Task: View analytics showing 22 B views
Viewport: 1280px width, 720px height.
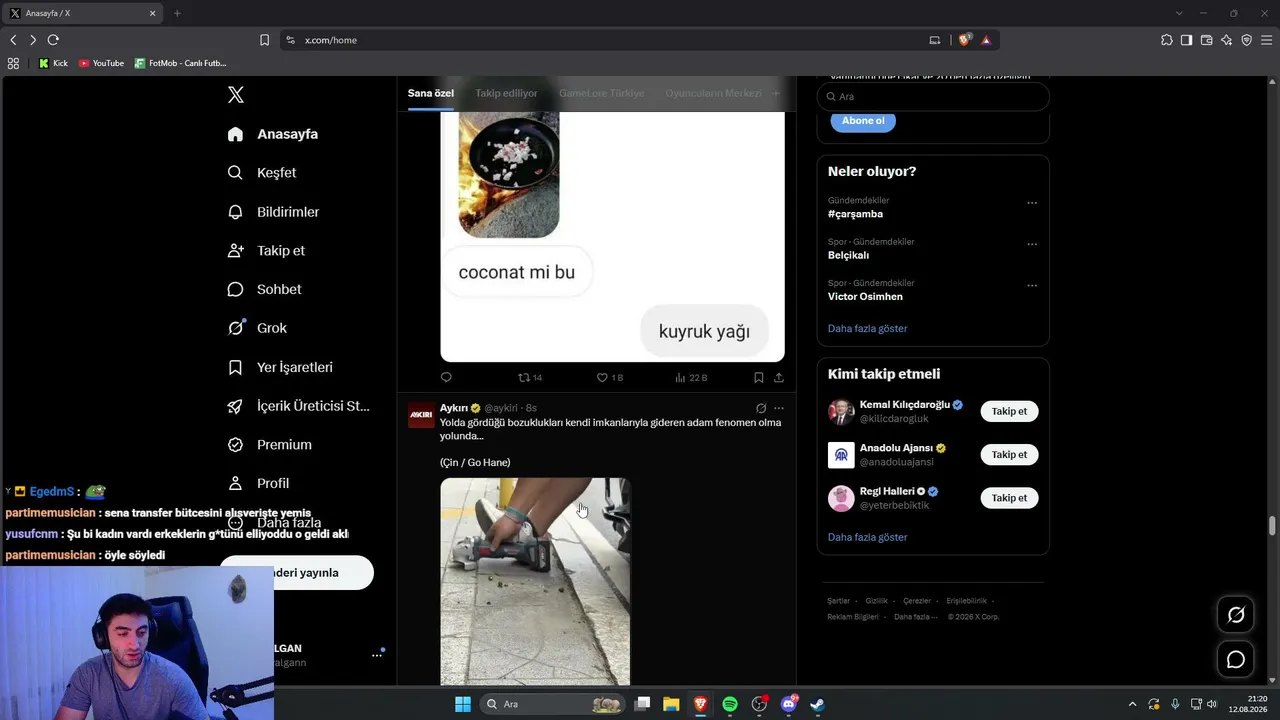Action: tap(691, 378)
